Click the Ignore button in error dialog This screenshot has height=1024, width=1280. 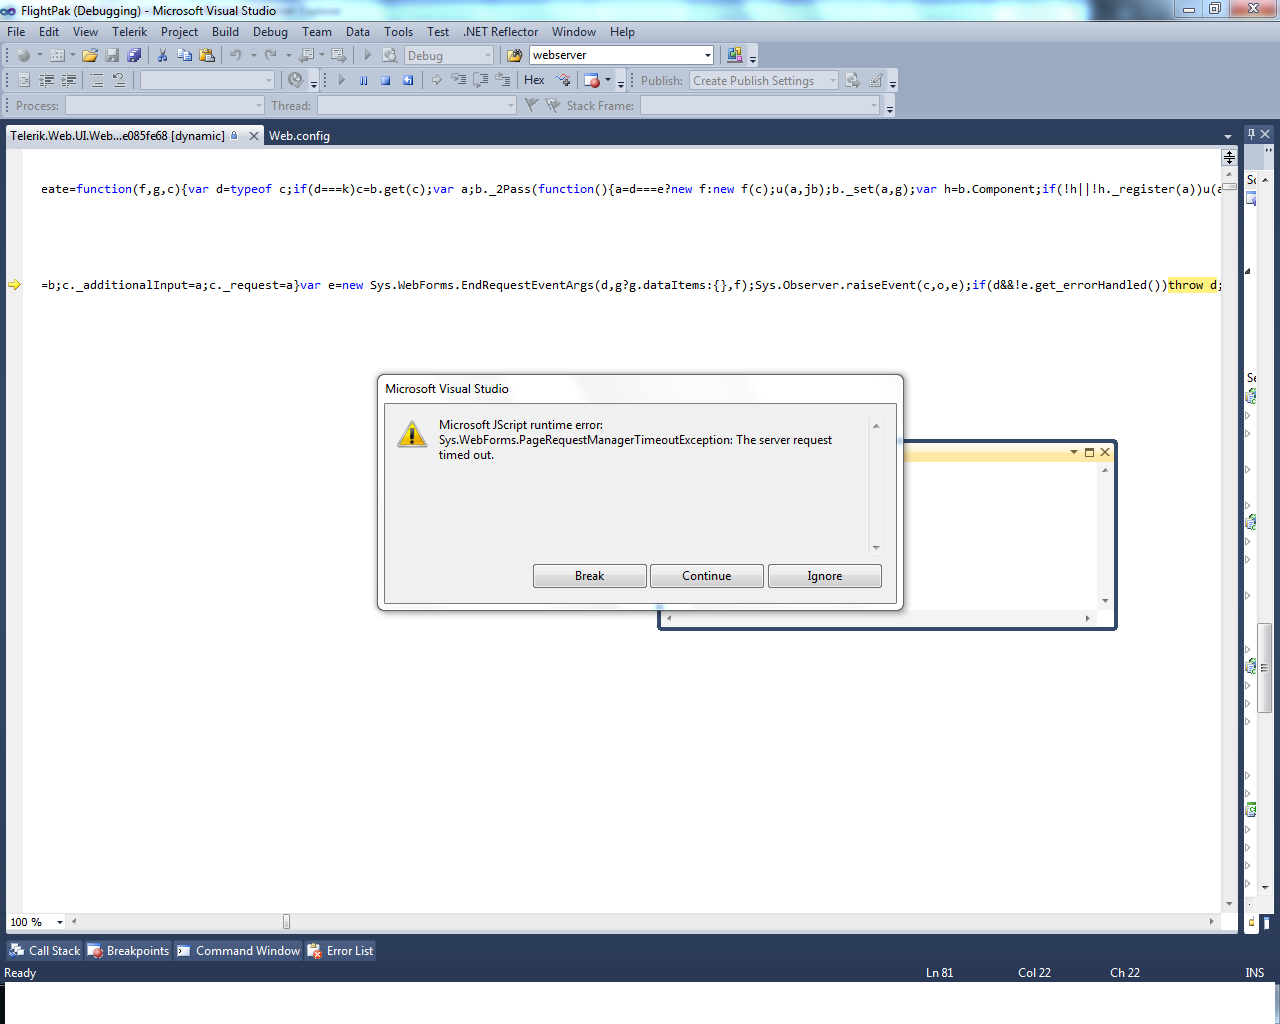click(825, 576)
